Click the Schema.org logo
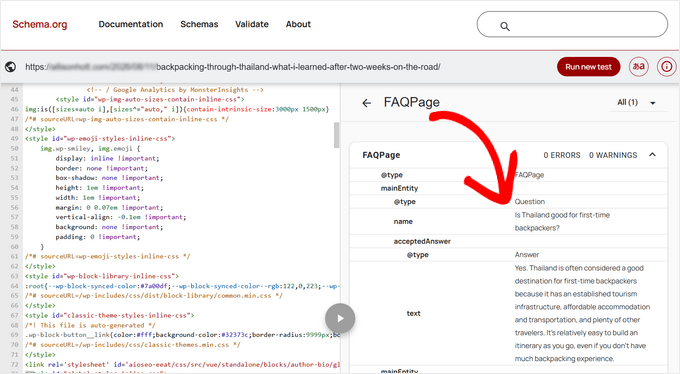Screen dimensions: 680x374 click(x=39, y=24)
